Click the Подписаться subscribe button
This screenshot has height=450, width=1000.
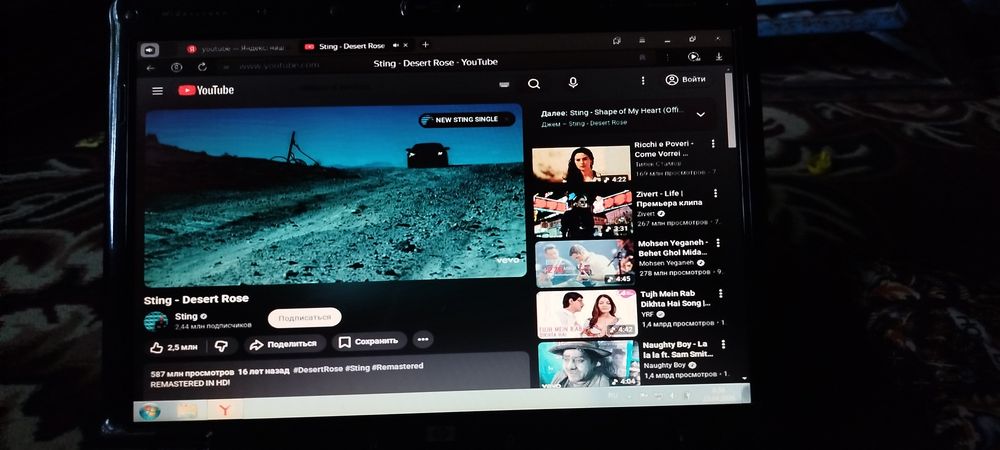click(x=304, y=317)
